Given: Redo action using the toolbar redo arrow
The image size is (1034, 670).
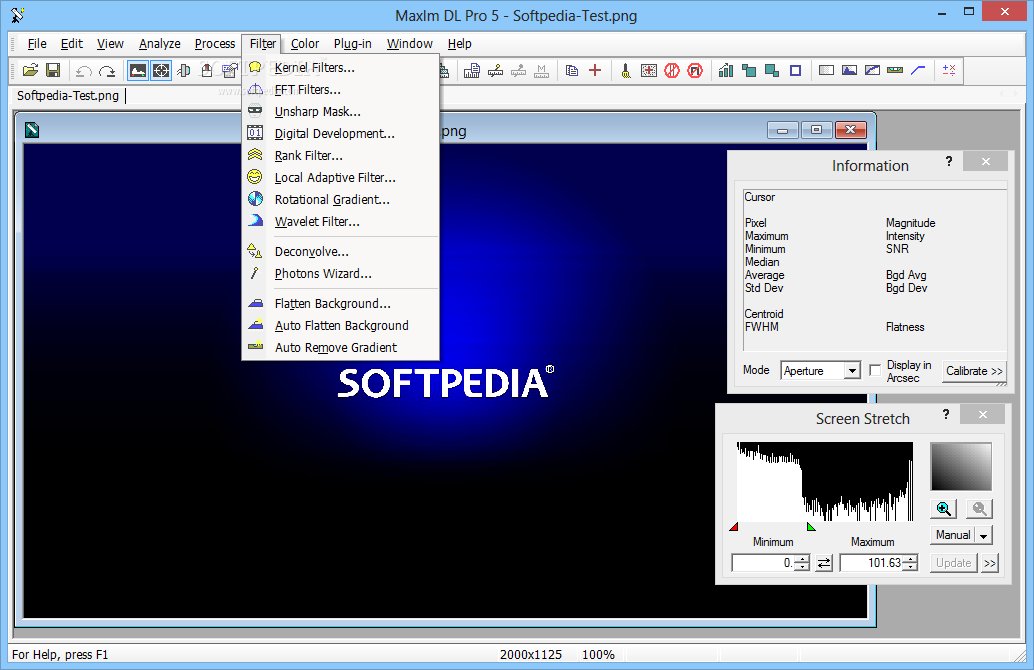Looking at the screenshot, I should (107, 71).
